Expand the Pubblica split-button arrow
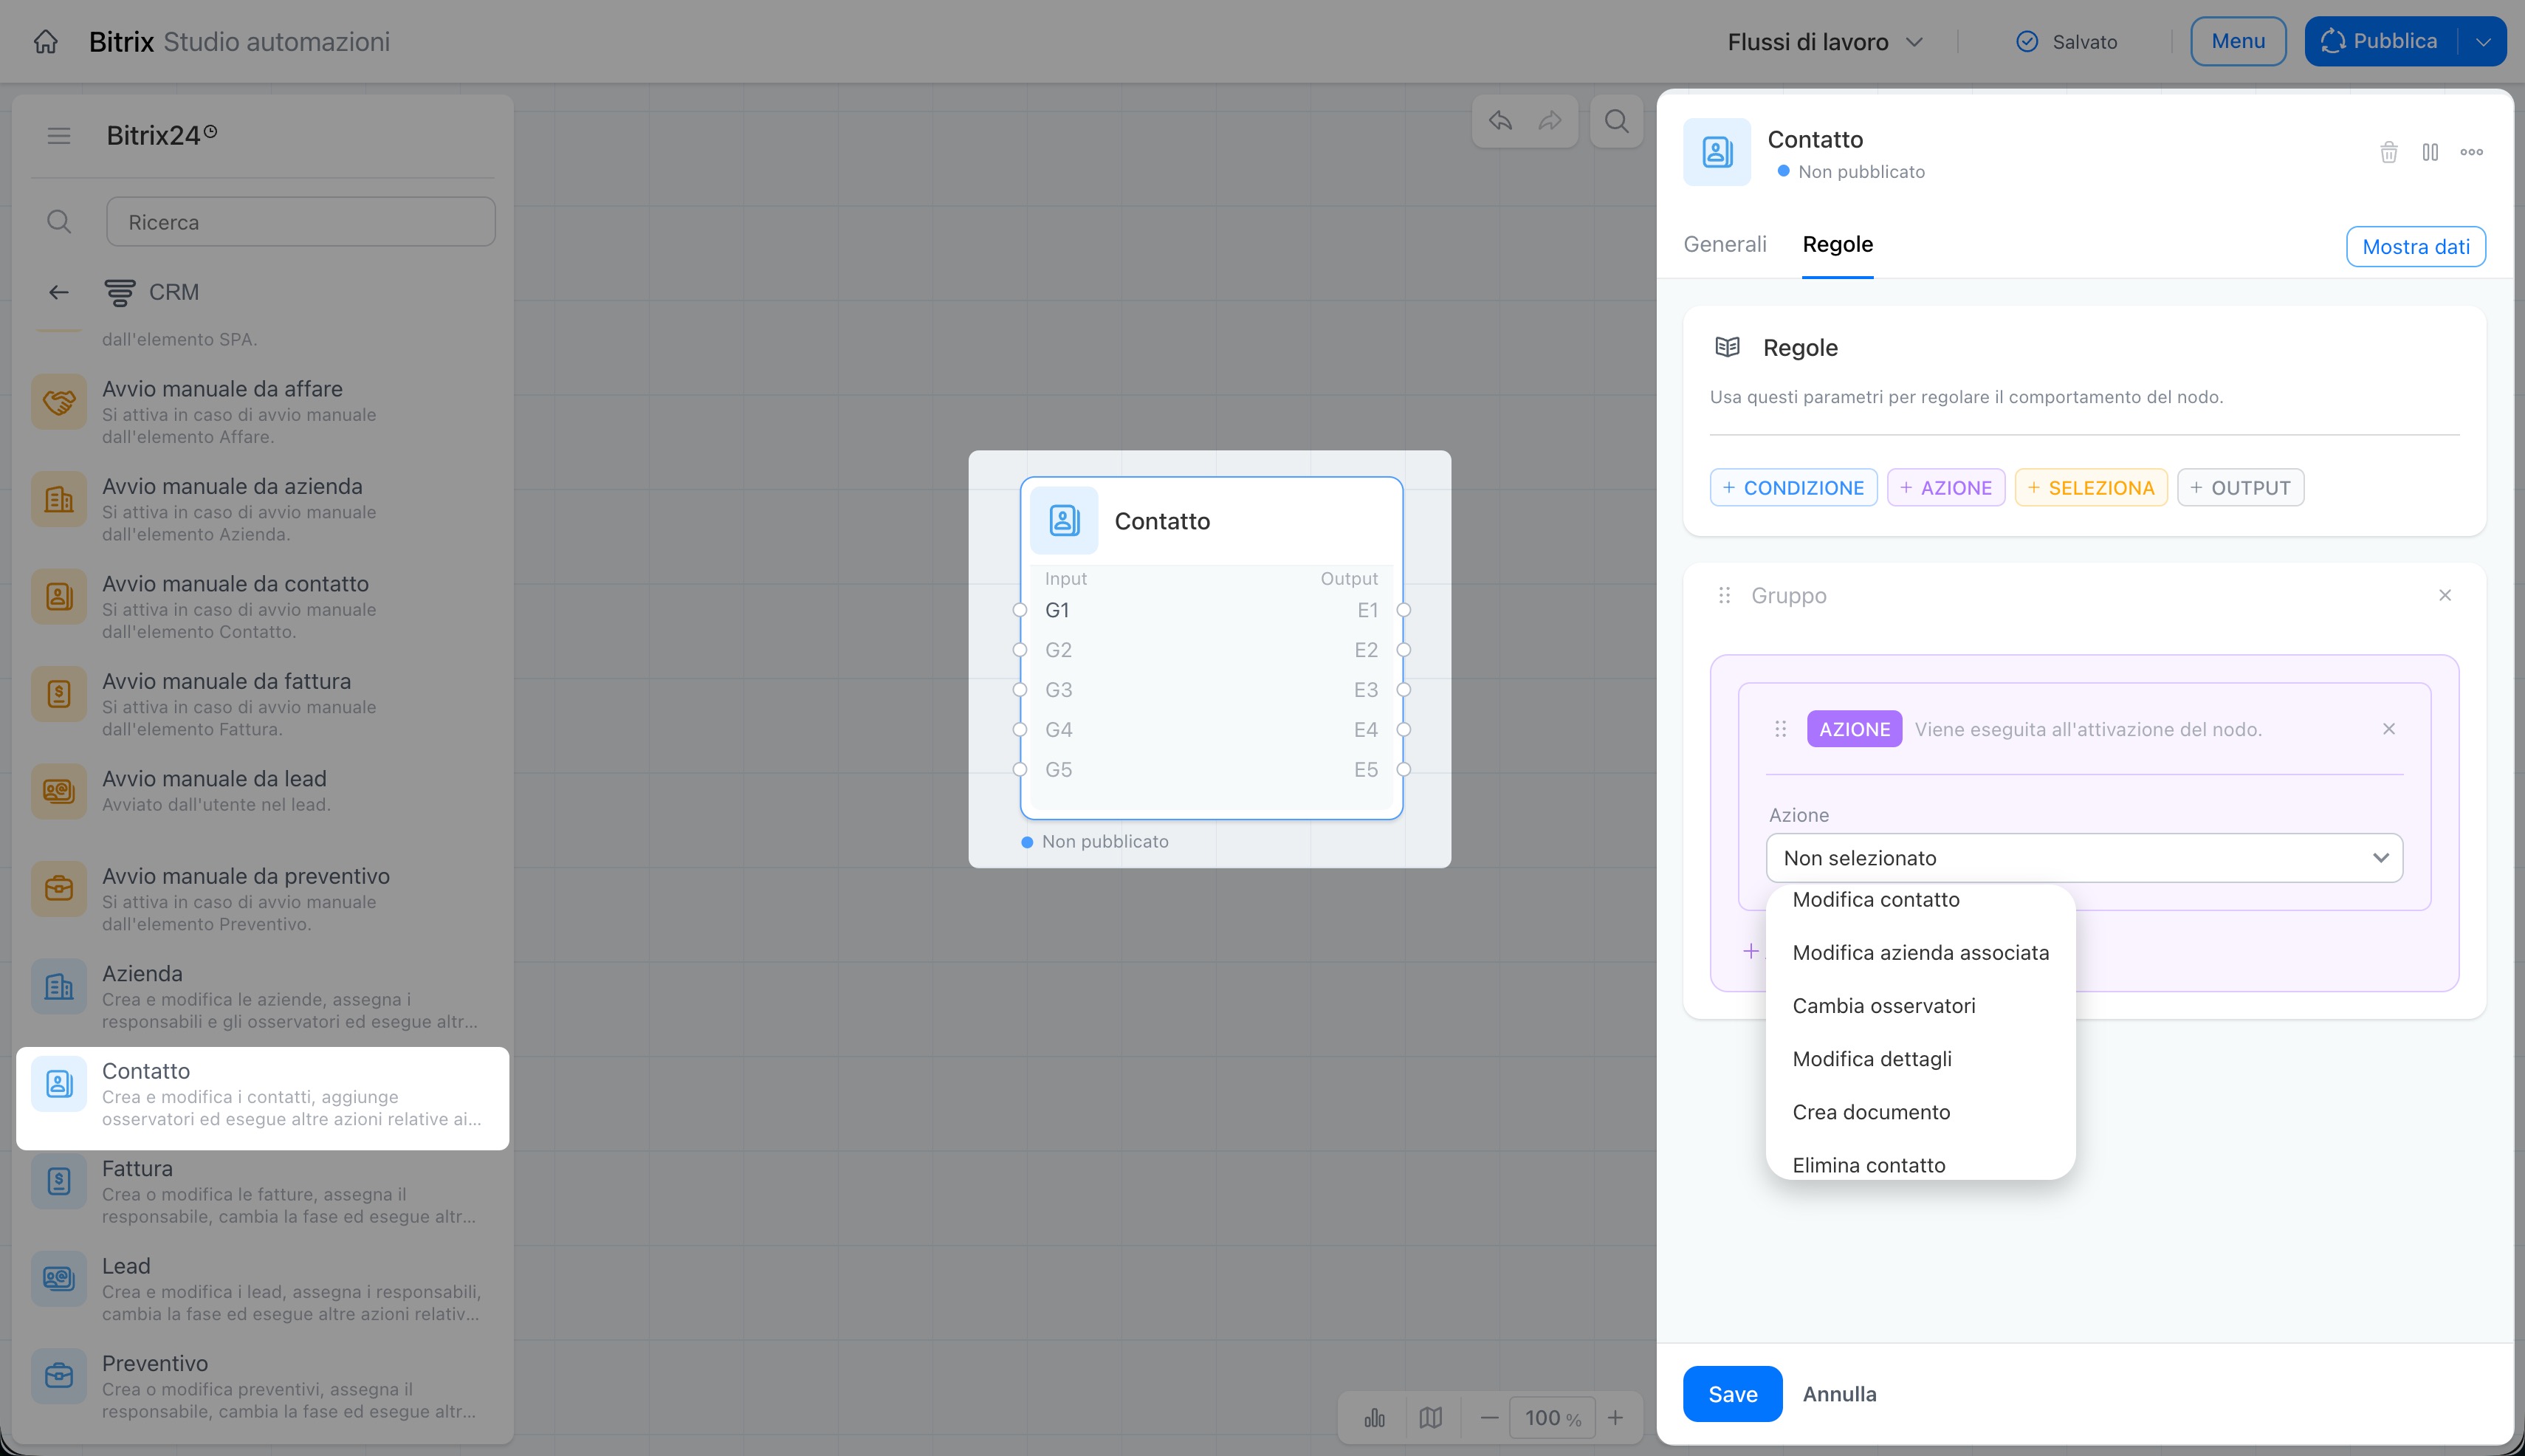This screenshot has width=2525, height=1456. click(2483, 42)
